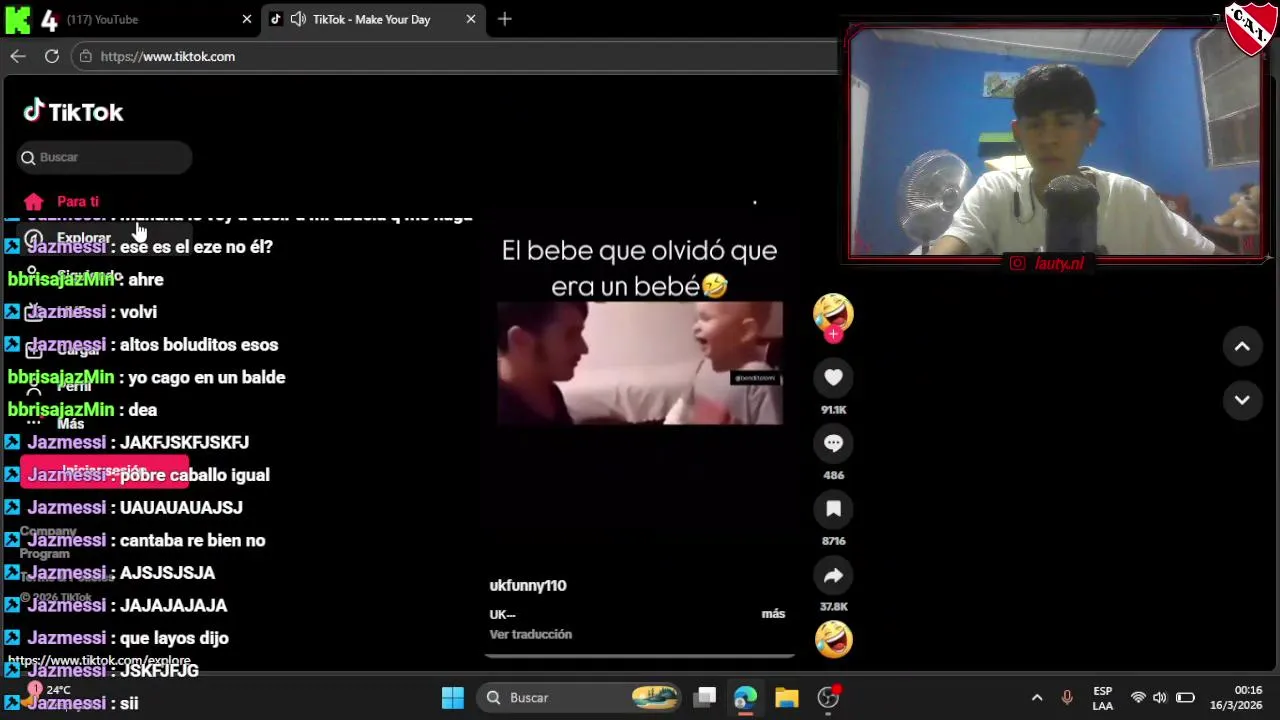Close the TikTok tab
The height and width of the screenshot is (720, 1280).
click(471, 19)
